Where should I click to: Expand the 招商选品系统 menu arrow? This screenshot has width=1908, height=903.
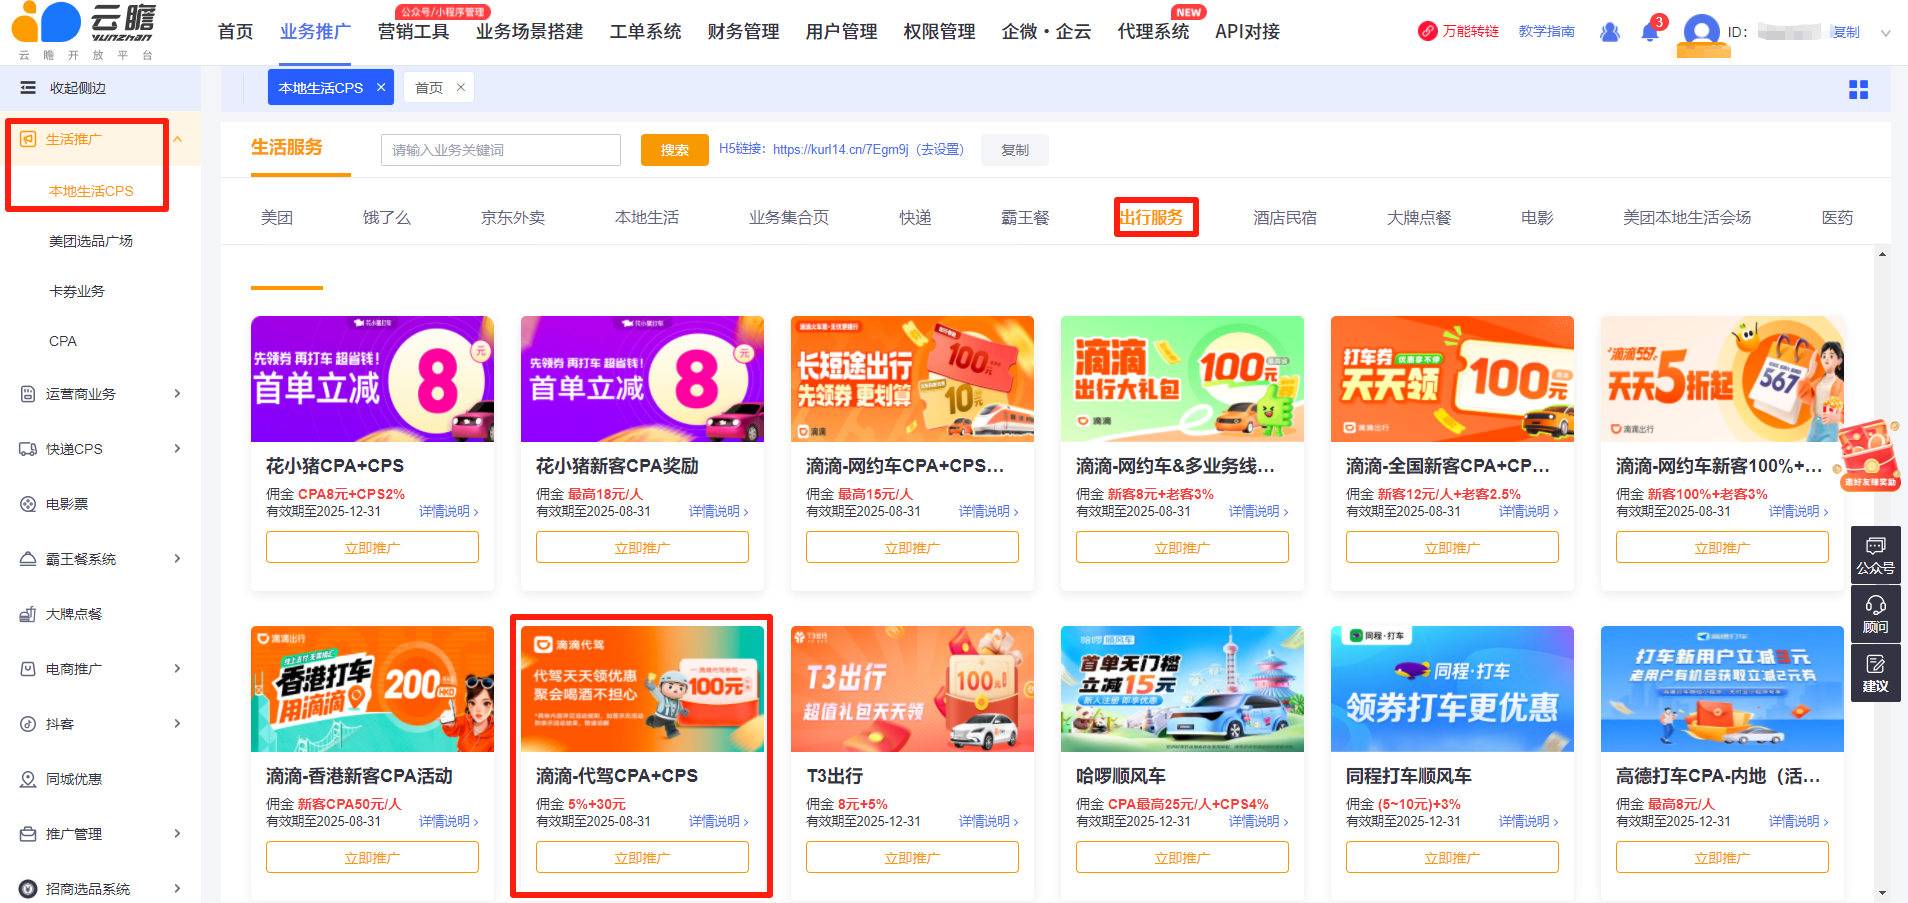[177, 888]
